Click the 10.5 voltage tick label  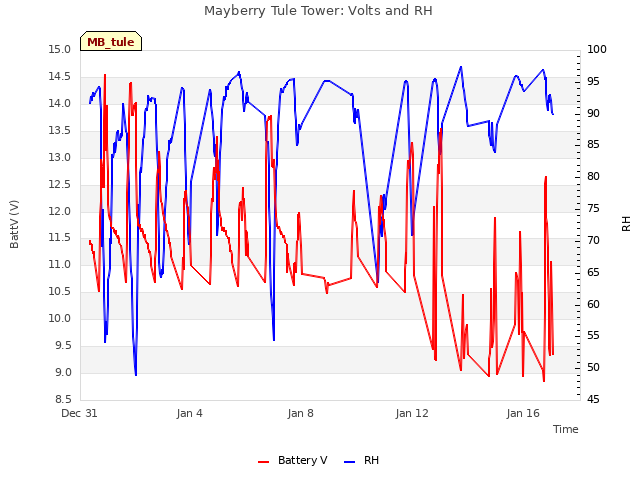pos(60,291)
